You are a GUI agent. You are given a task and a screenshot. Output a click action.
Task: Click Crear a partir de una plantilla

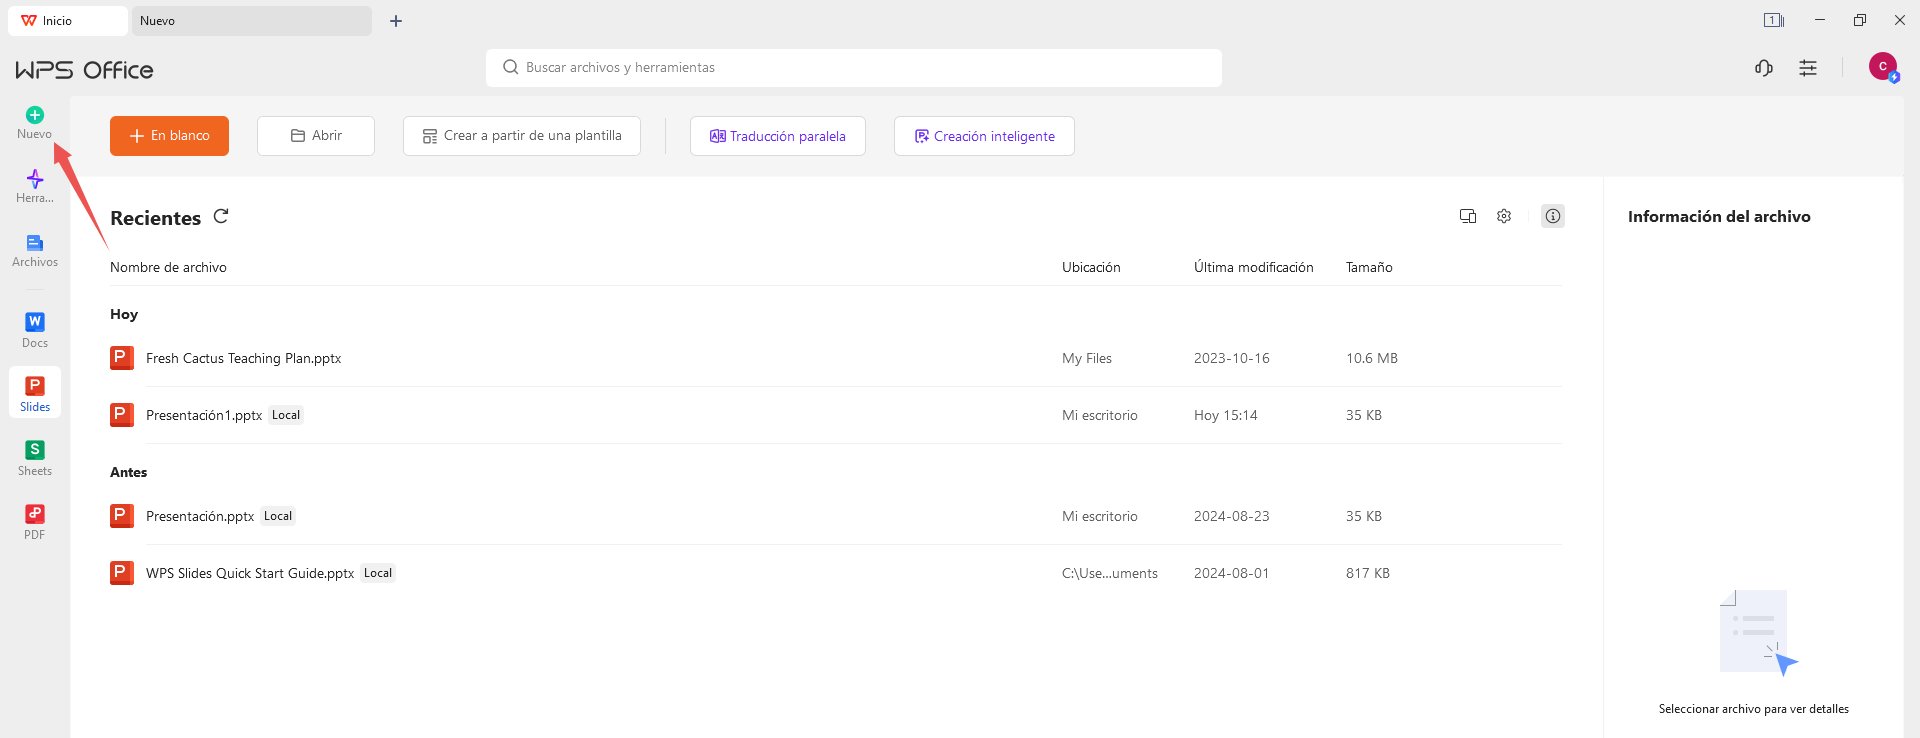point(522,136)
